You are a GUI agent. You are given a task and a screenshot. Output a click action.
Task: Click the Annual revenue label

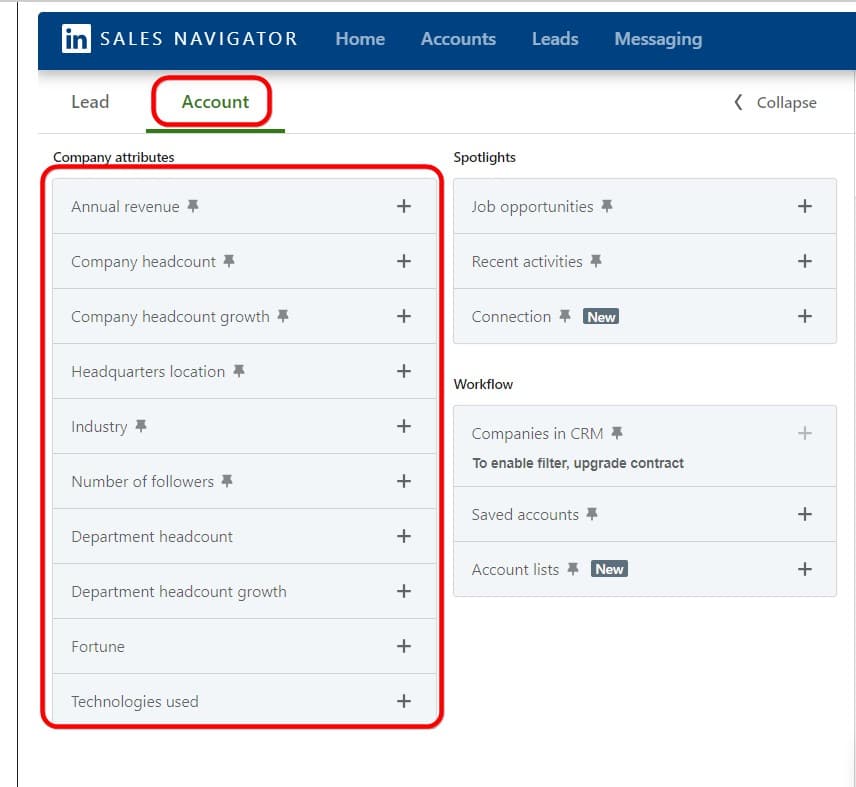point(125,207)
